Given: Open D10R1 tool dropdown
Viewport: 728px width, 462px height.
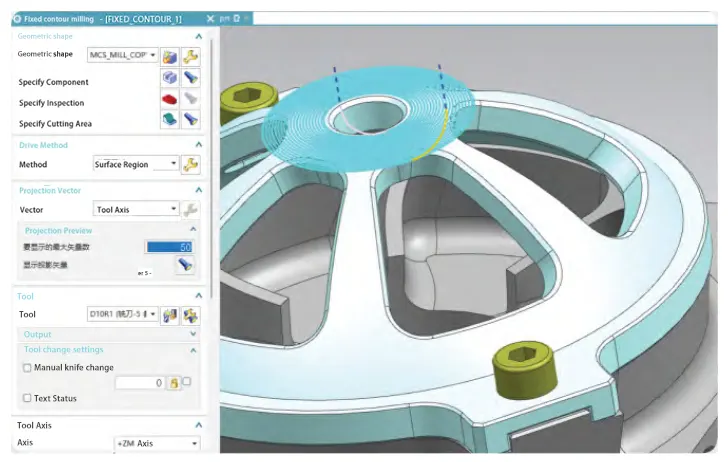Looking at the screenshot, I should tap(123, 314).
